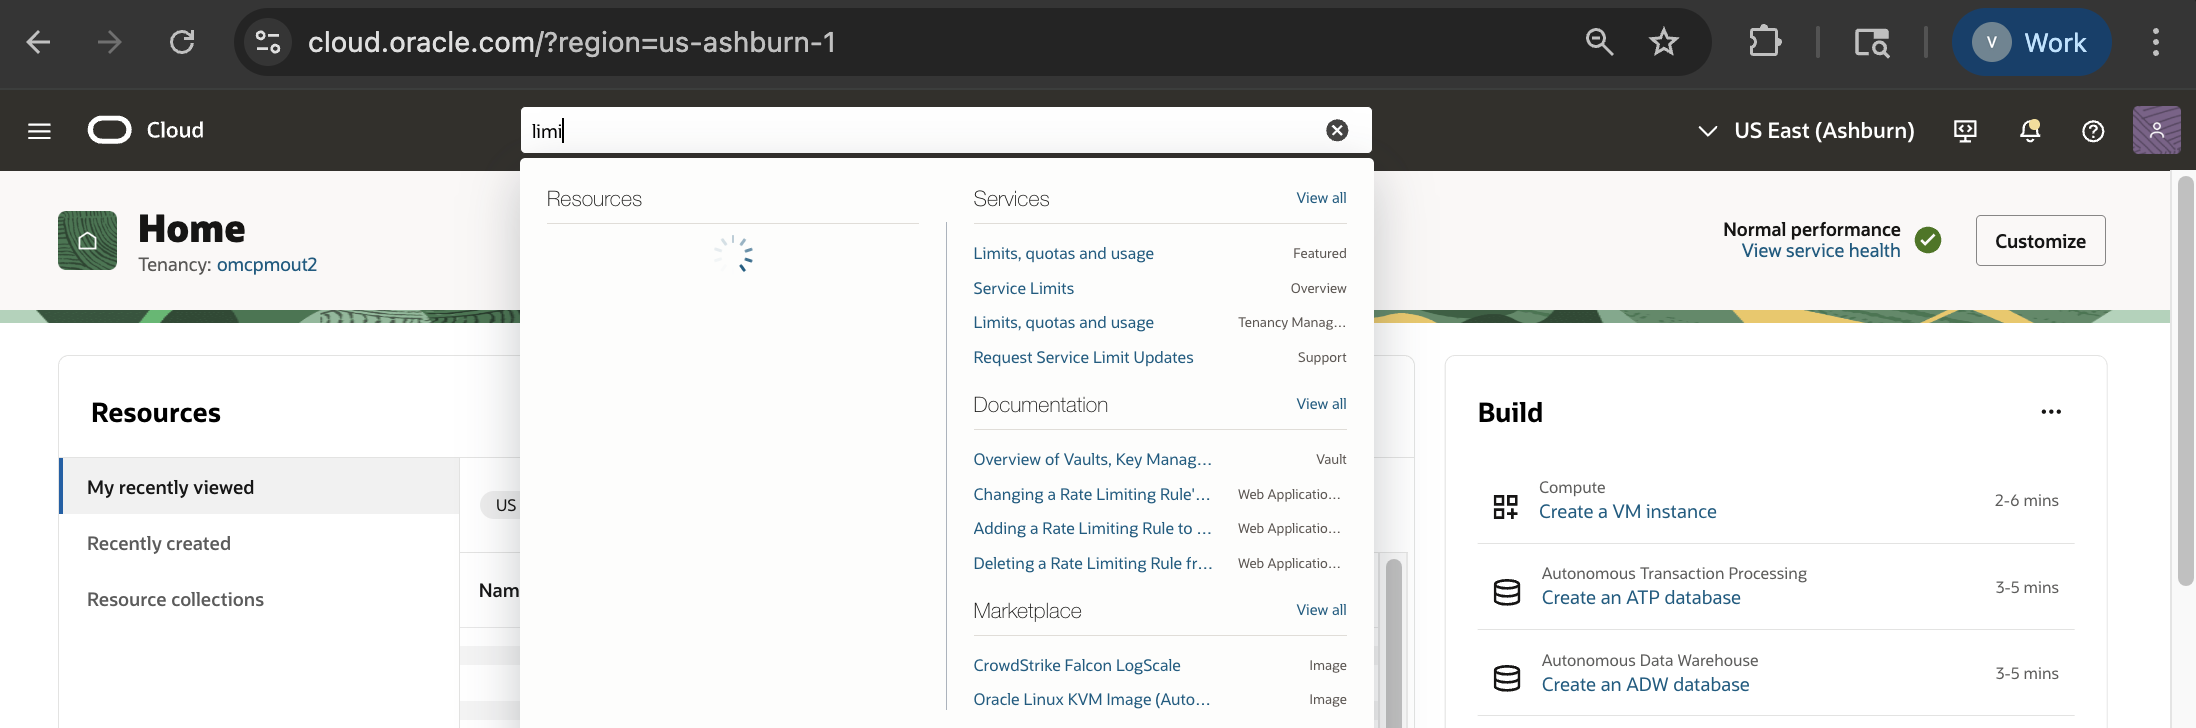Open Build panel three-dot options

tap(2051, 412)
